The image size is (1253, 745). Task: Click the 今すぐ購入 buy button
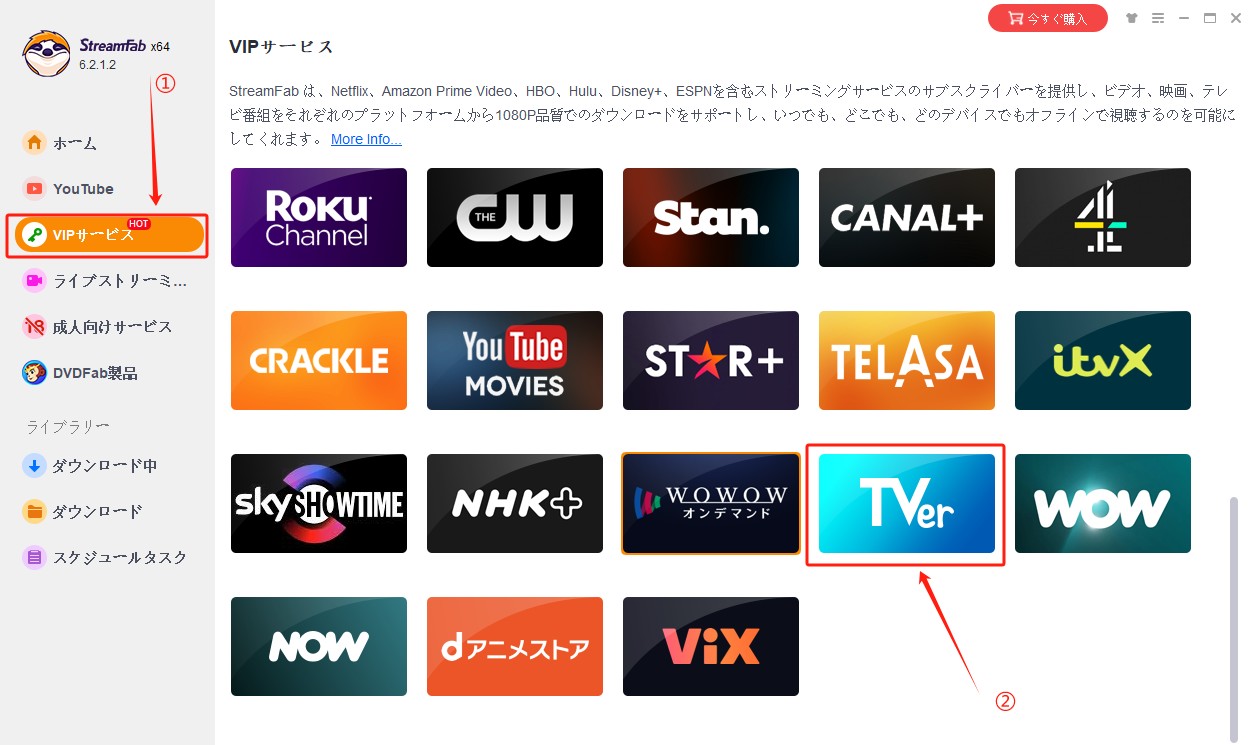(x=1048, y=18)
